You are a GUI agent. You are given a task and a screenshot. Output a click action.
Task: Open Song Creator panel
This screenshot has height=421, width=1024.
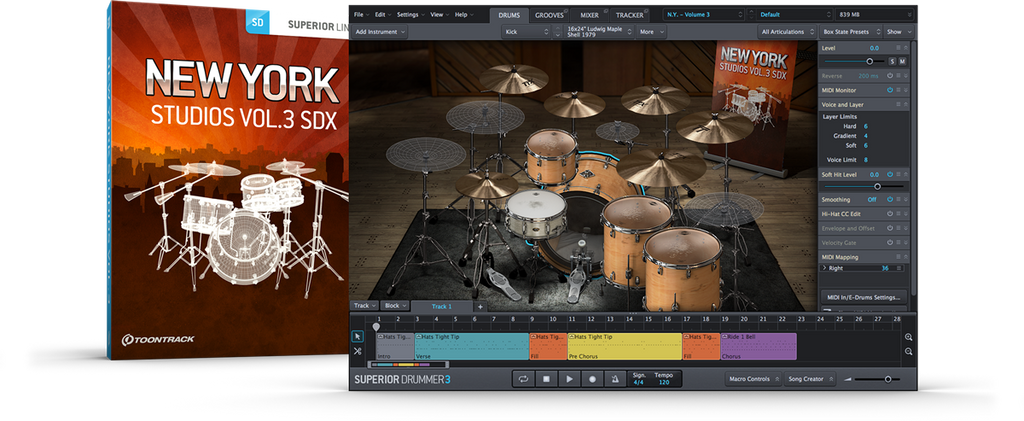(x=810, y=379)
